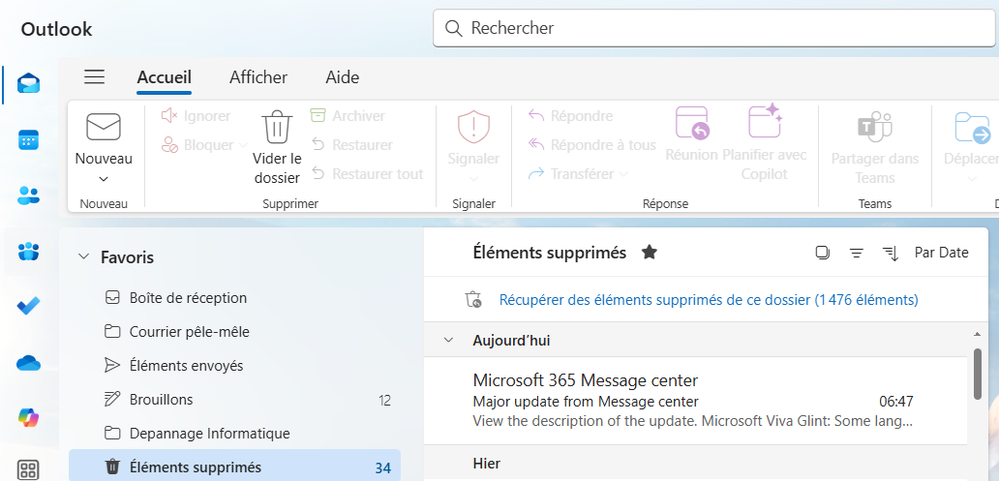Viewport: 999px width, 481px height.
Task: Click the Rechercher search field
Action: tap(710, 28)
